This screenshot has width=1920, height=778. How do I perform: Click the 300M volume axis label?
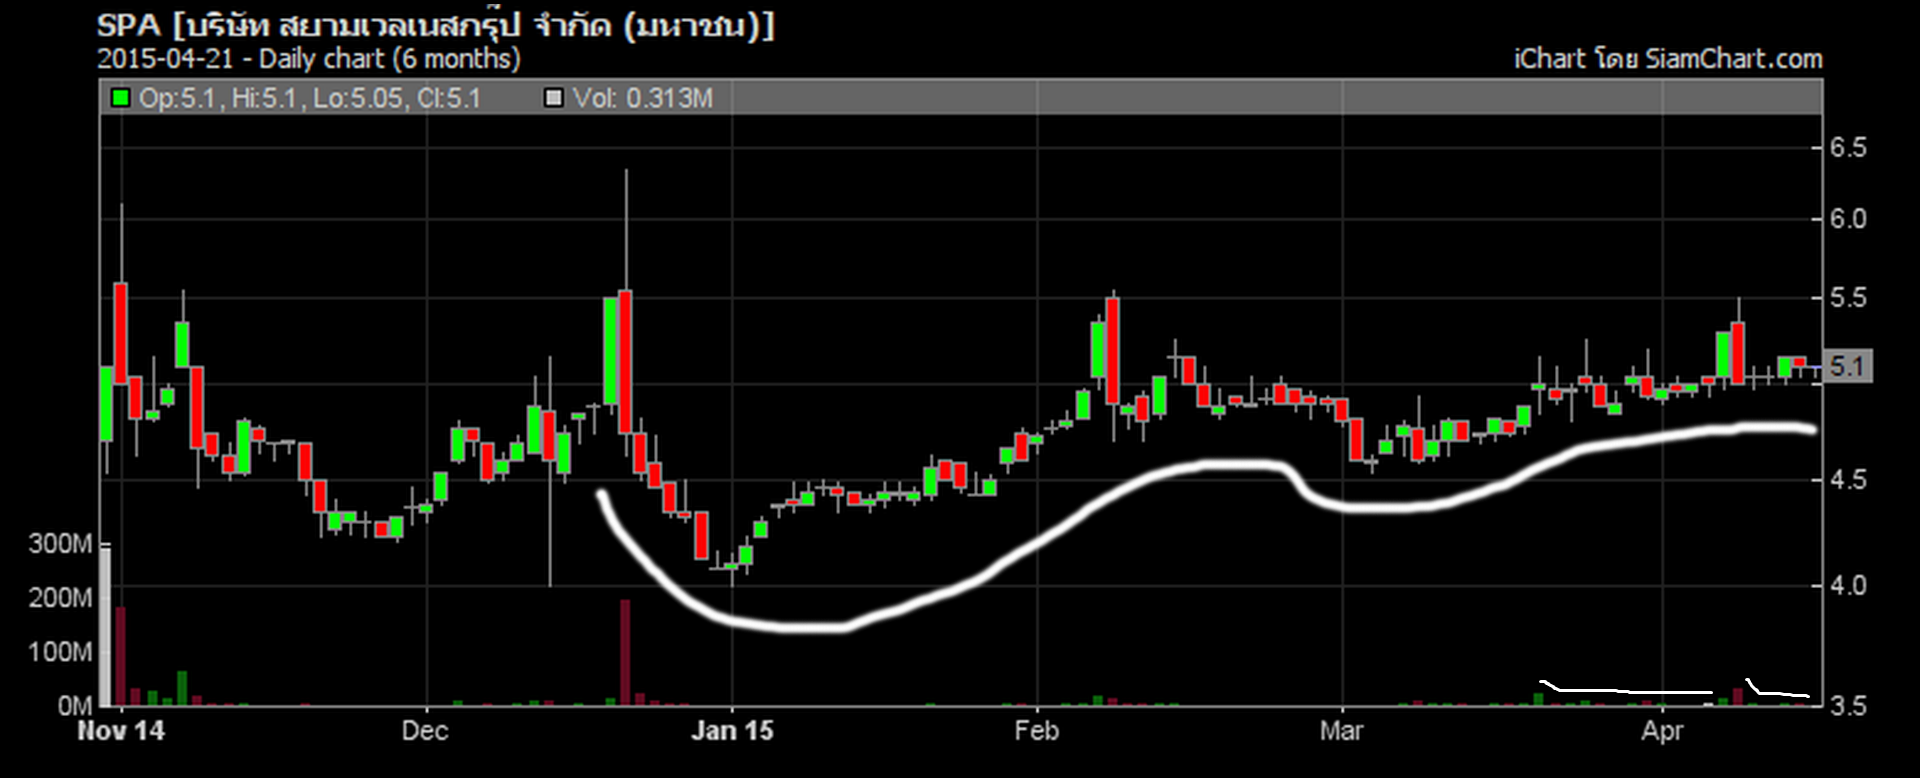[60, 544]
